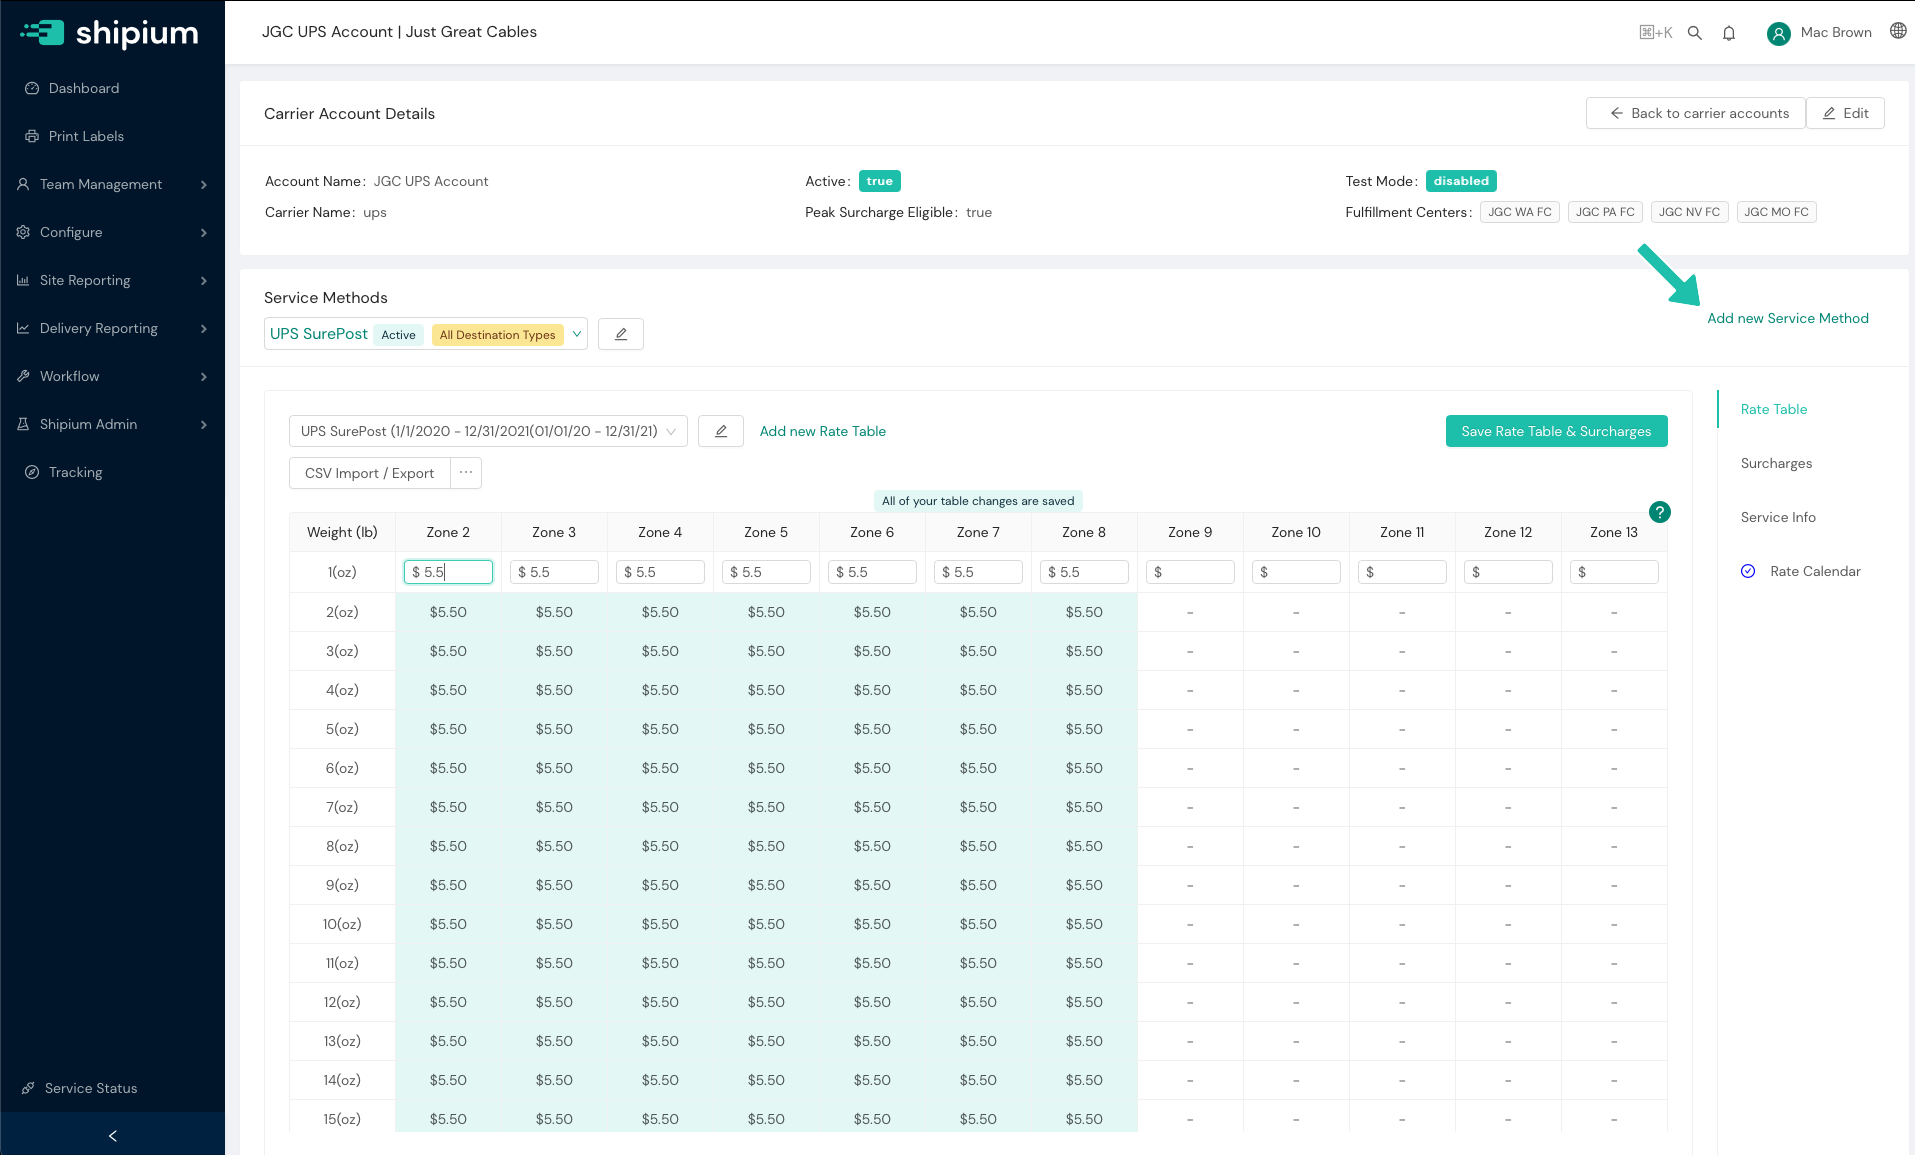
Task: Open the three-dots menu next to CSV Import
Action: pos(466,473)
